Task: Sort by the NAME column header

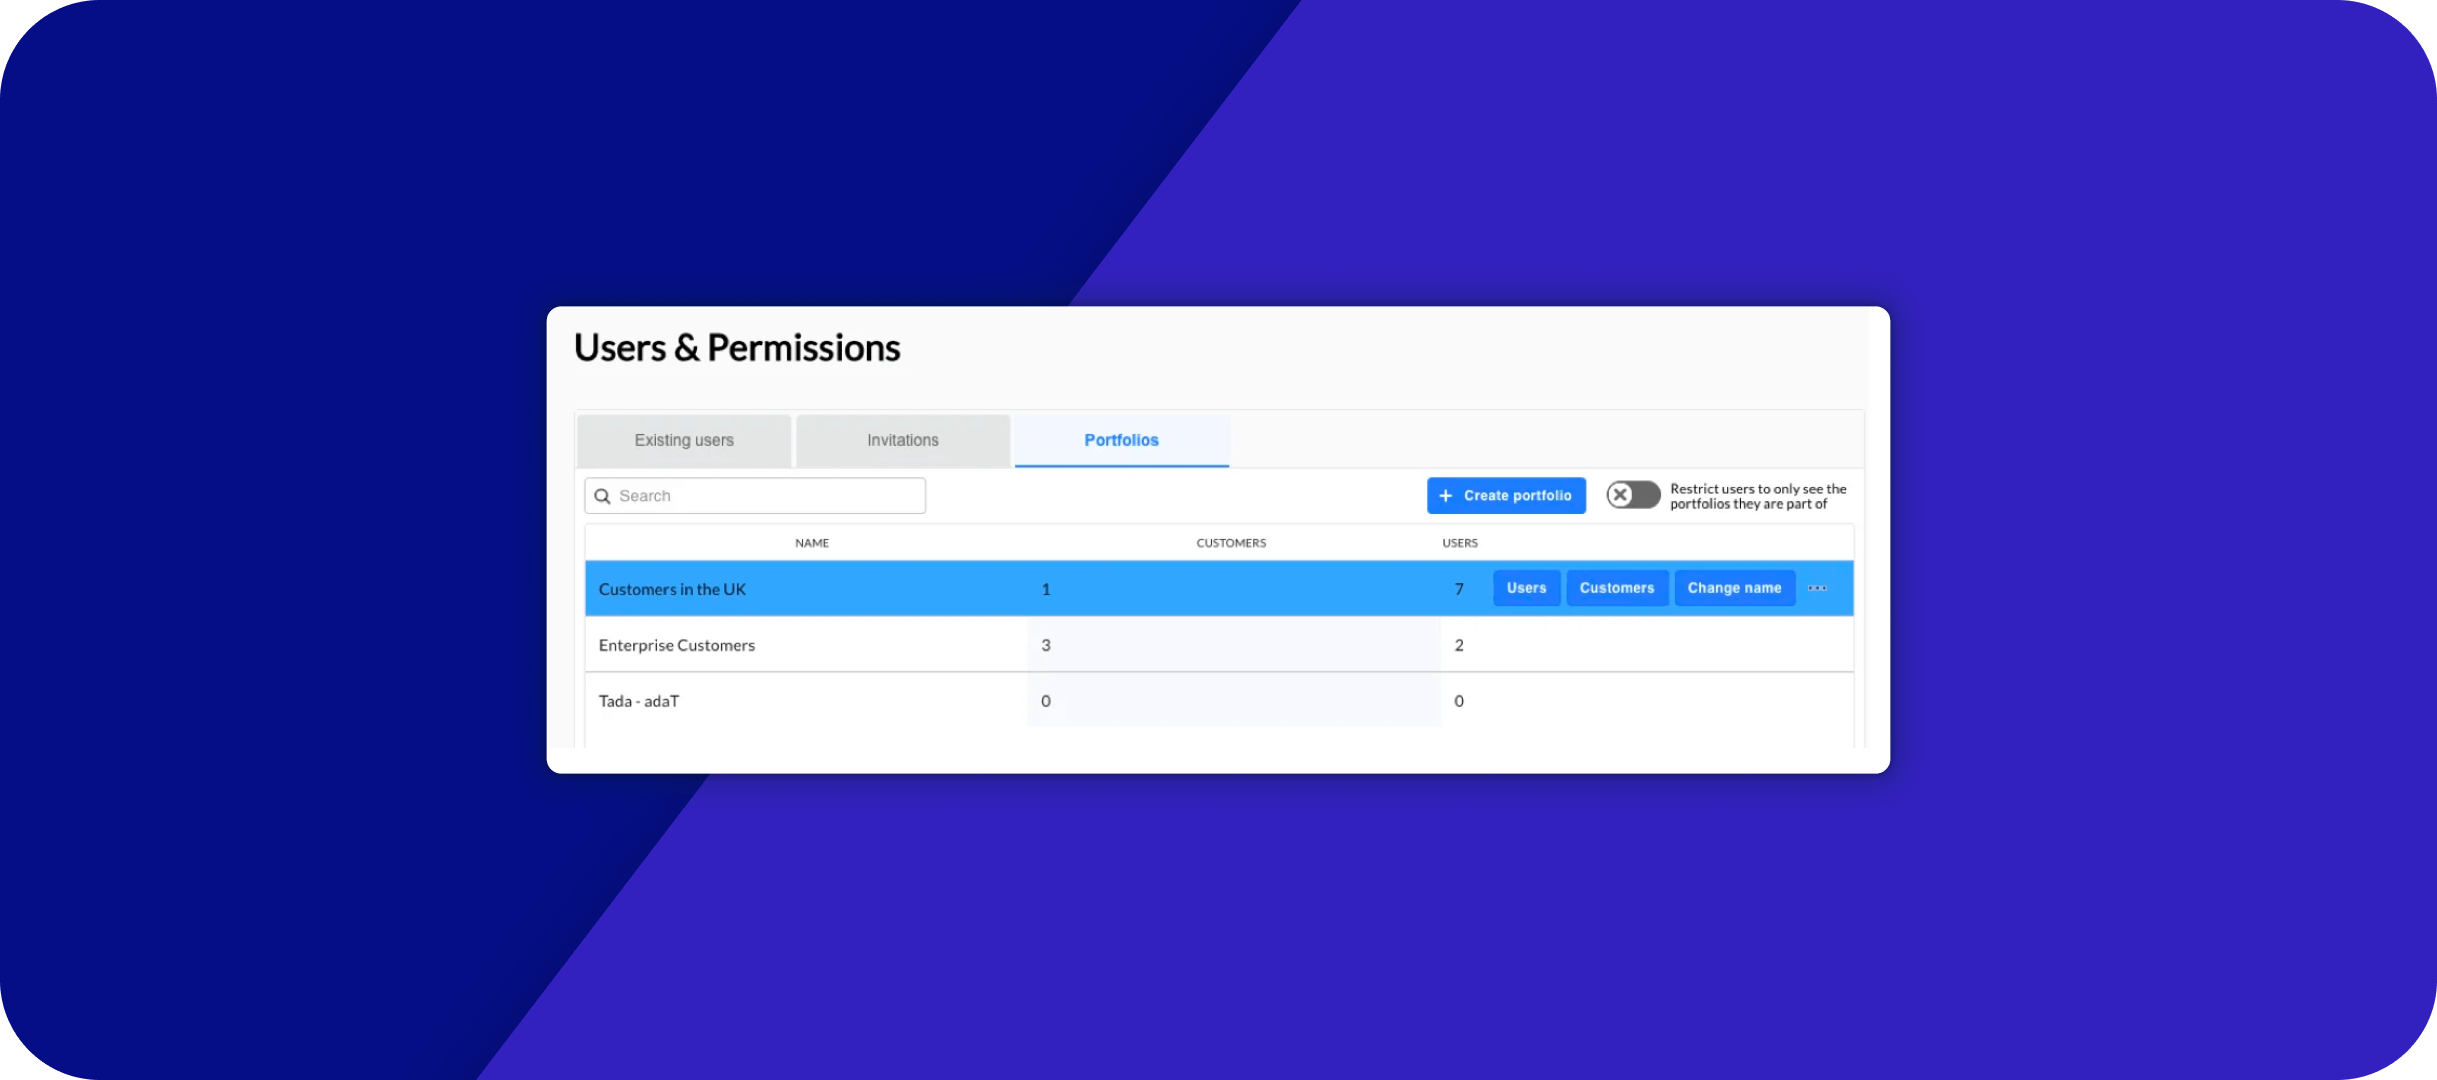Action: tap(811, 543)
